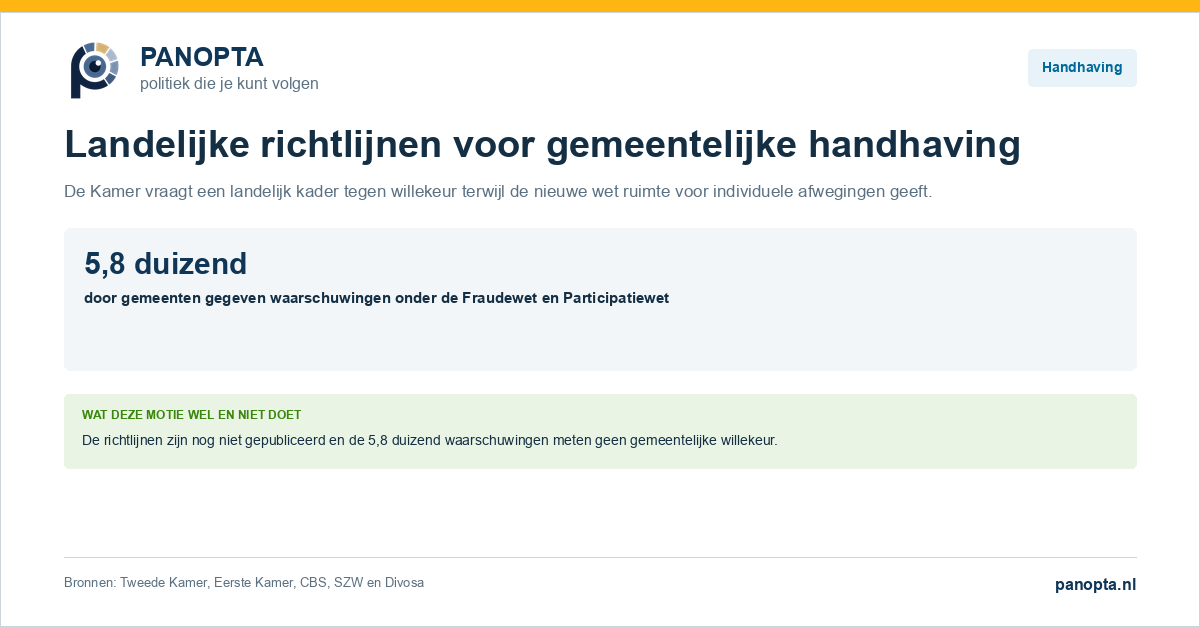
Task: Click the Panopta eye logo icon
Action: (x=95, y=69)
